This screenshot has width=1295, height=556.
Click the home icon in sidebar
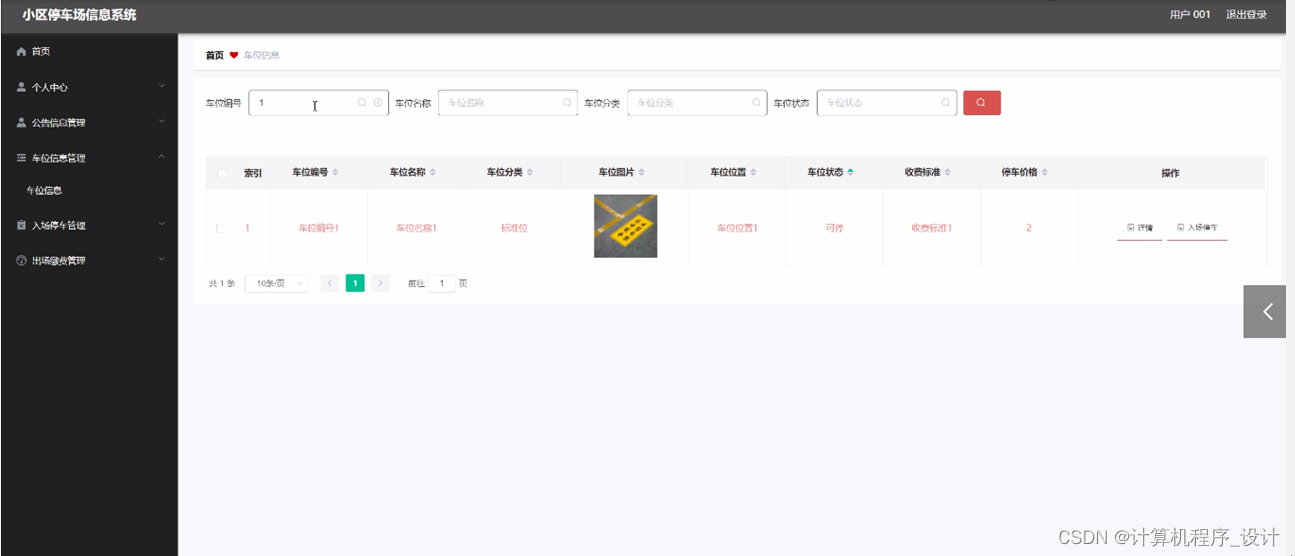(21, 51)
